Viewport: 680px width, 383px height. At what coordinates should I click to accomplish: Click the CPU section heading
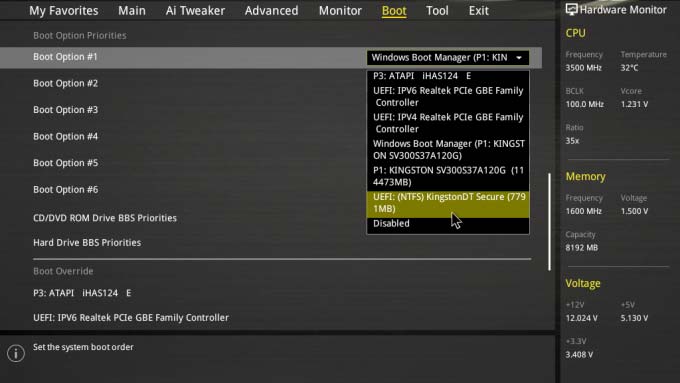575,33
